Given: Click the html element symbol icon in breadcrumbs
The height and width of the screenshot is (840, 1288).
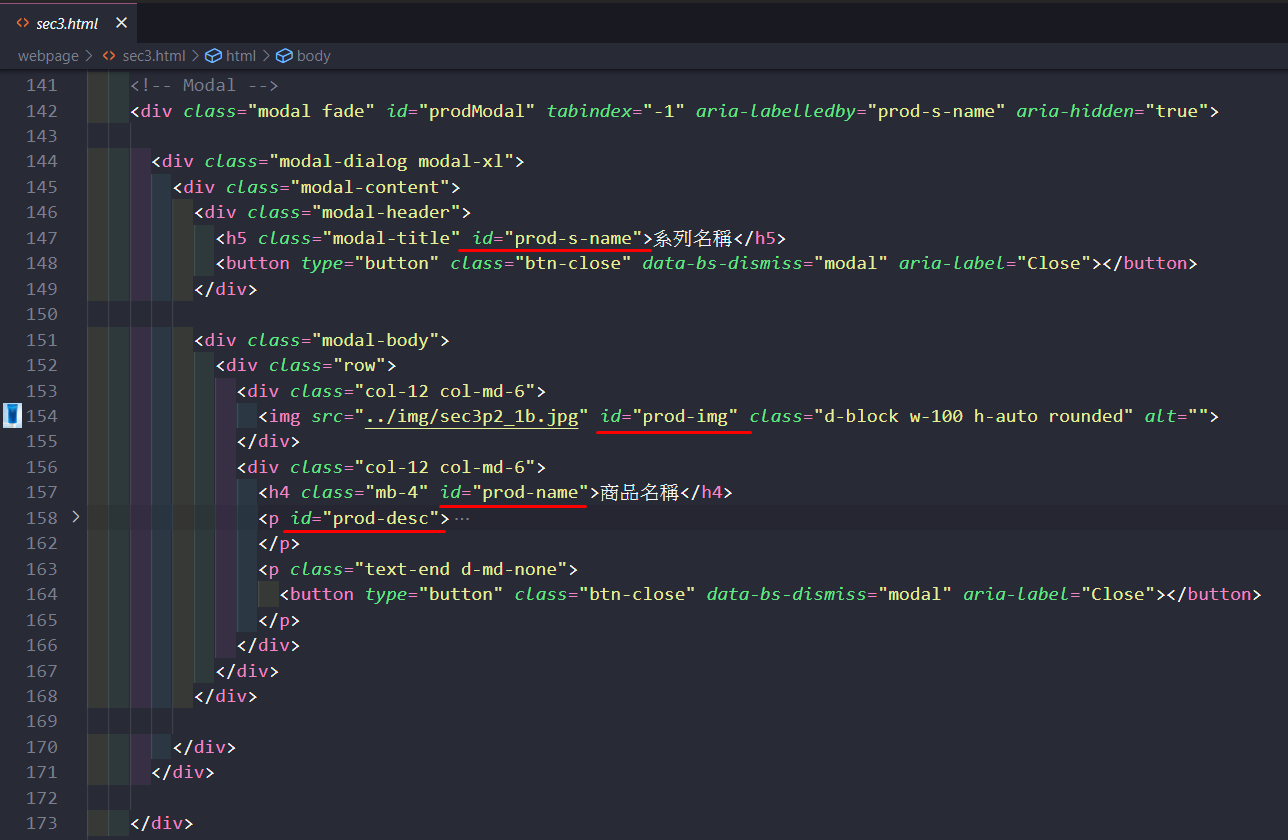Looking at the screenshot, I should click(x=212, y=56).
